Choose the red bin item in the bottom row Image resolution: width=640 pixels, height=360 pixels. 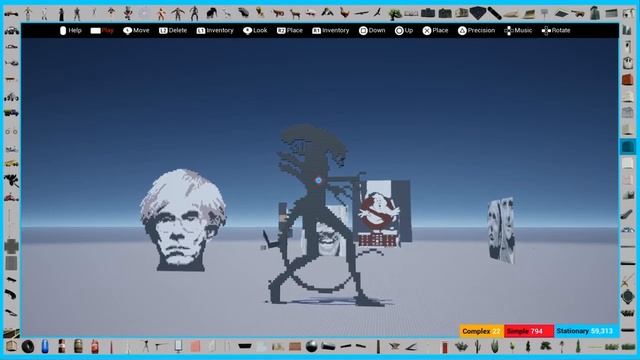[x=444, y=347]
